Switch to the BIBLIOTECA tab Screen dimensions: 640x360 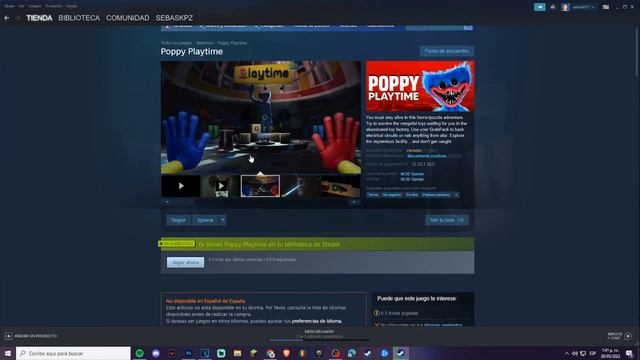click(x=79, y=18)
